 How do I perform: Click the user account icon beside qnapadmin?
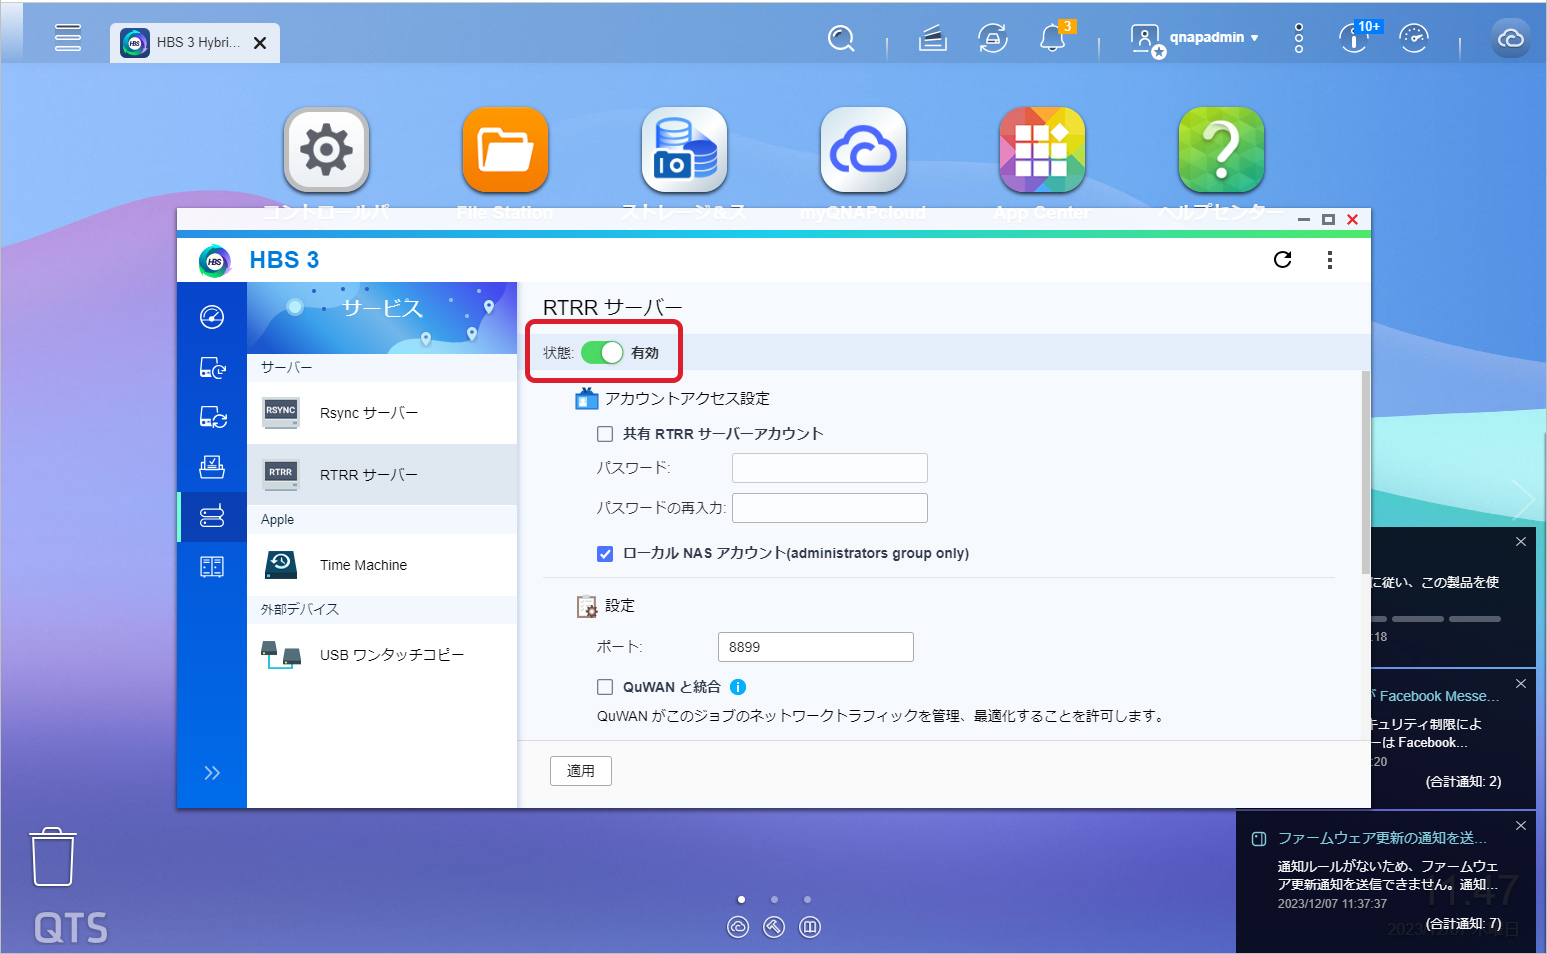[1146, 39]
